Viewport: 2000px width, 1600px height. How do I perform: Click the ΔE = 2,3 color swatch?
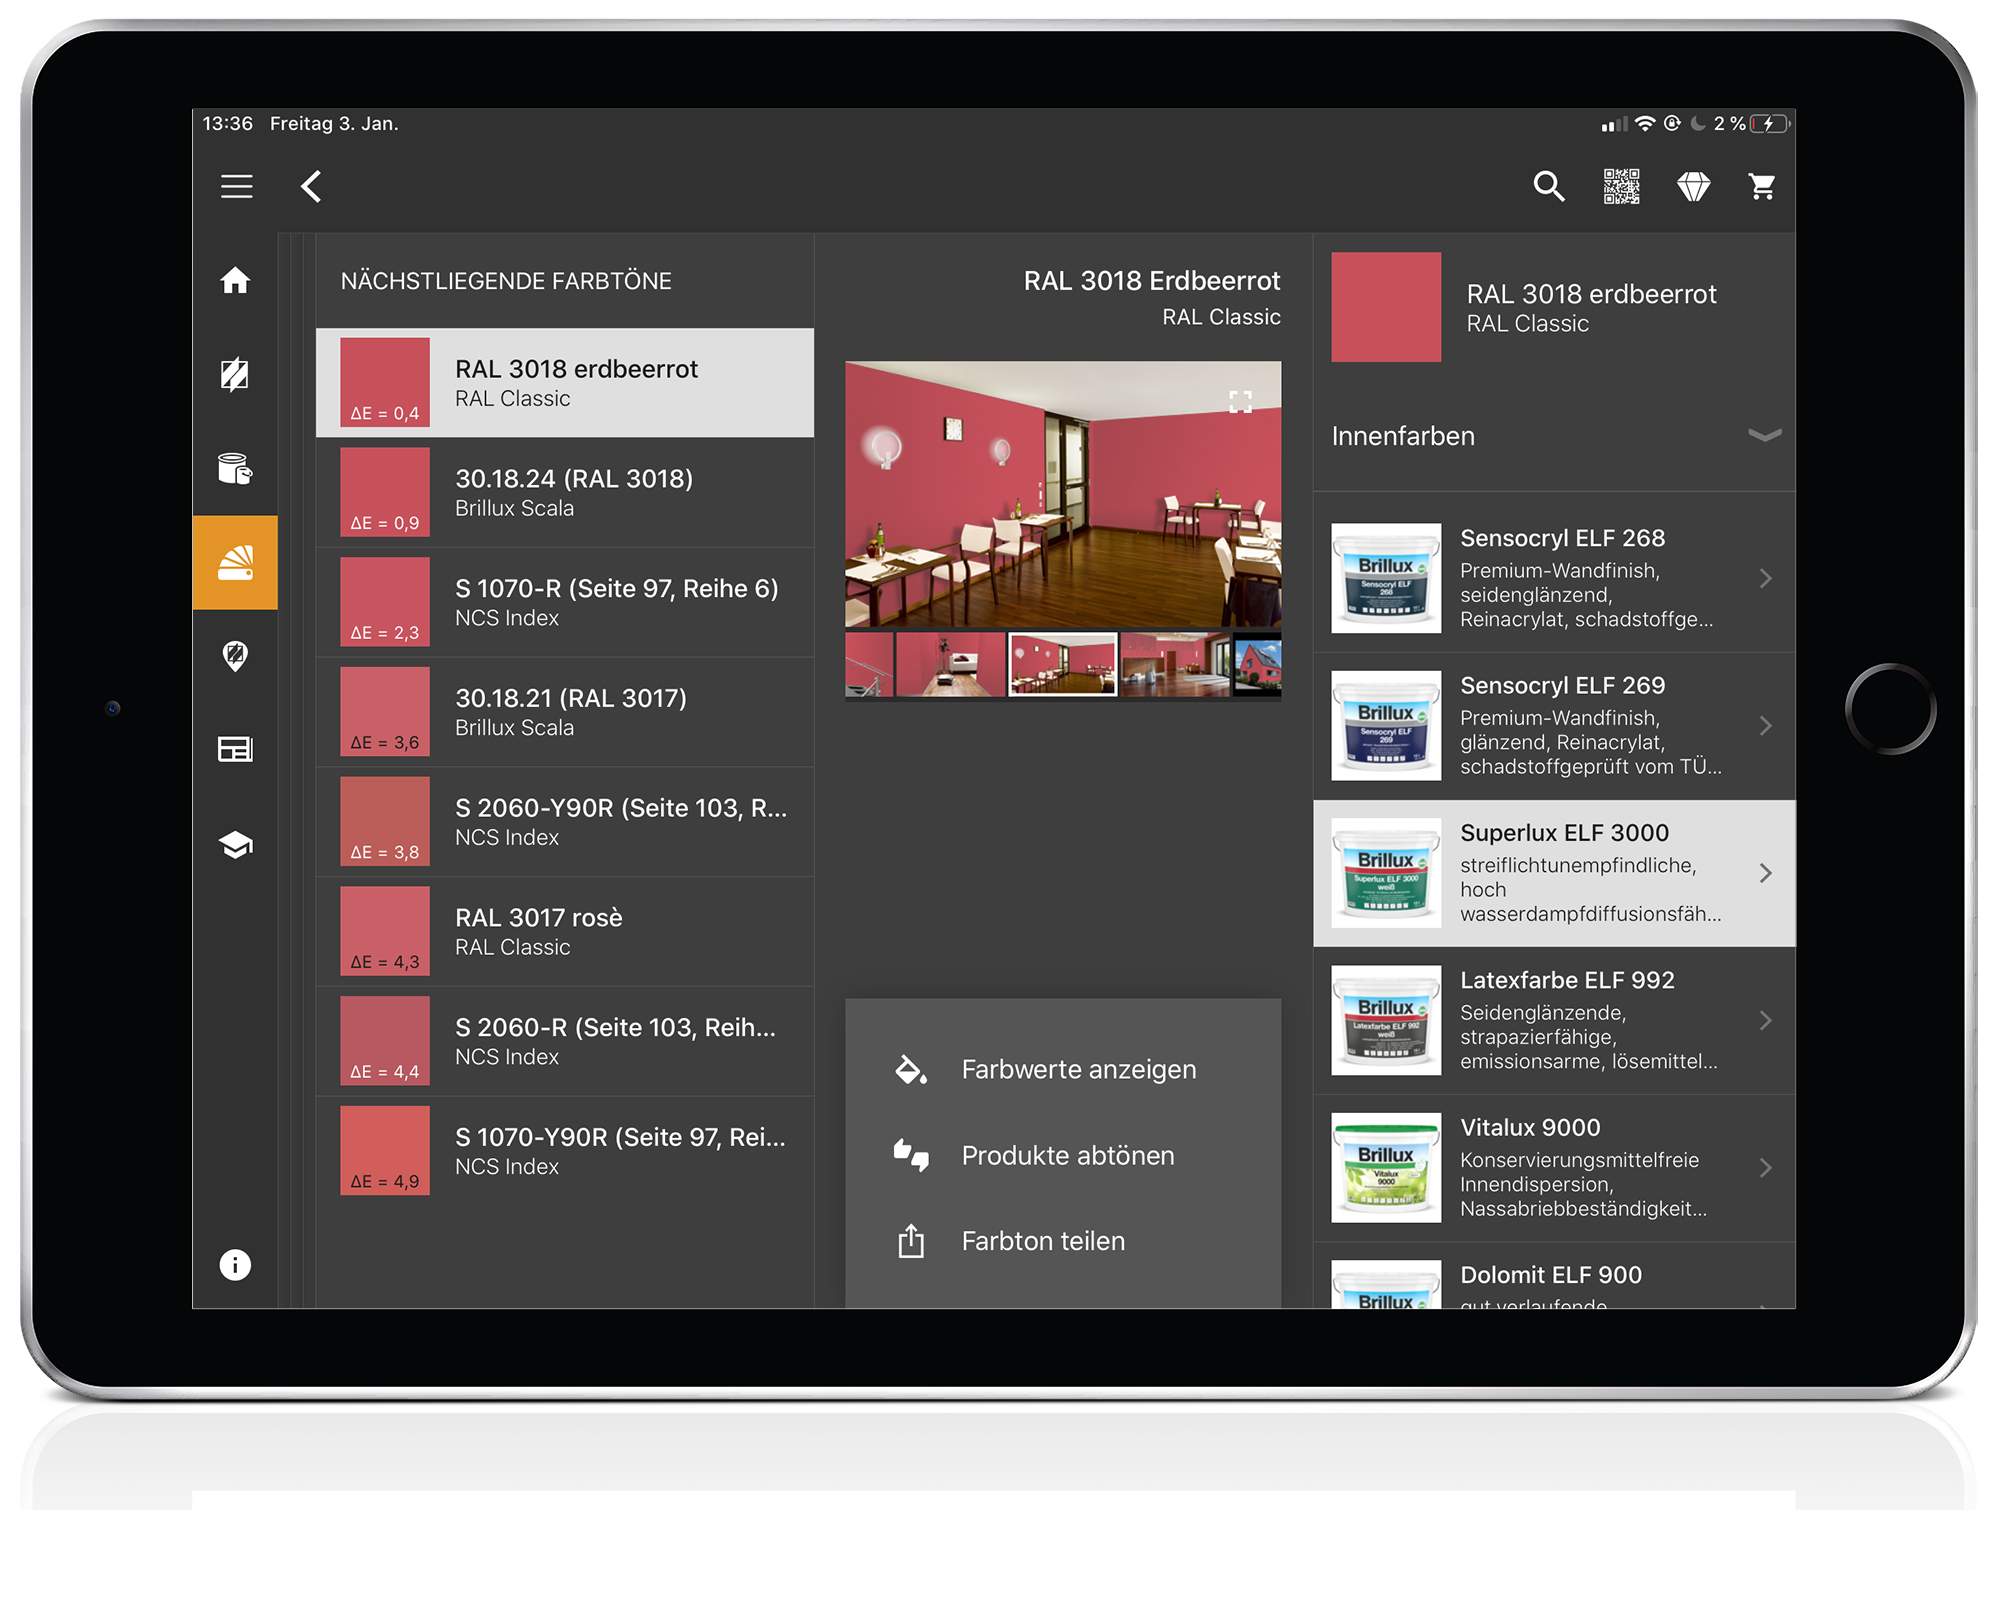pos(385,602)
